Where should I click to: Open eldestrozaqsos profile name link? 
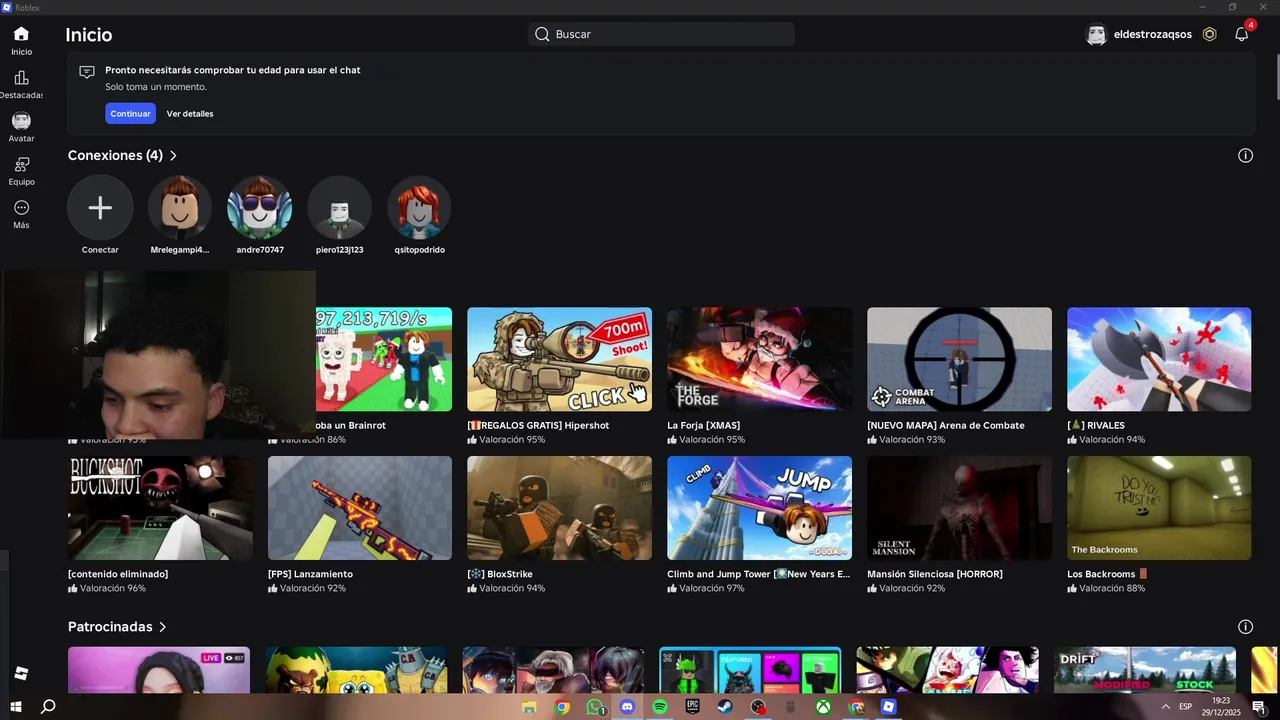(x=1152, y=34)
